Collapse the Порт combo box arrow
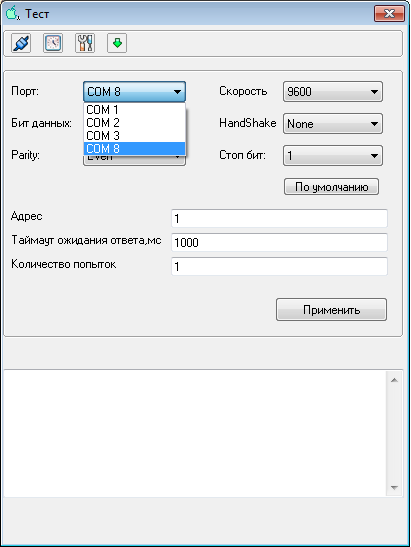 coord(177,92)
